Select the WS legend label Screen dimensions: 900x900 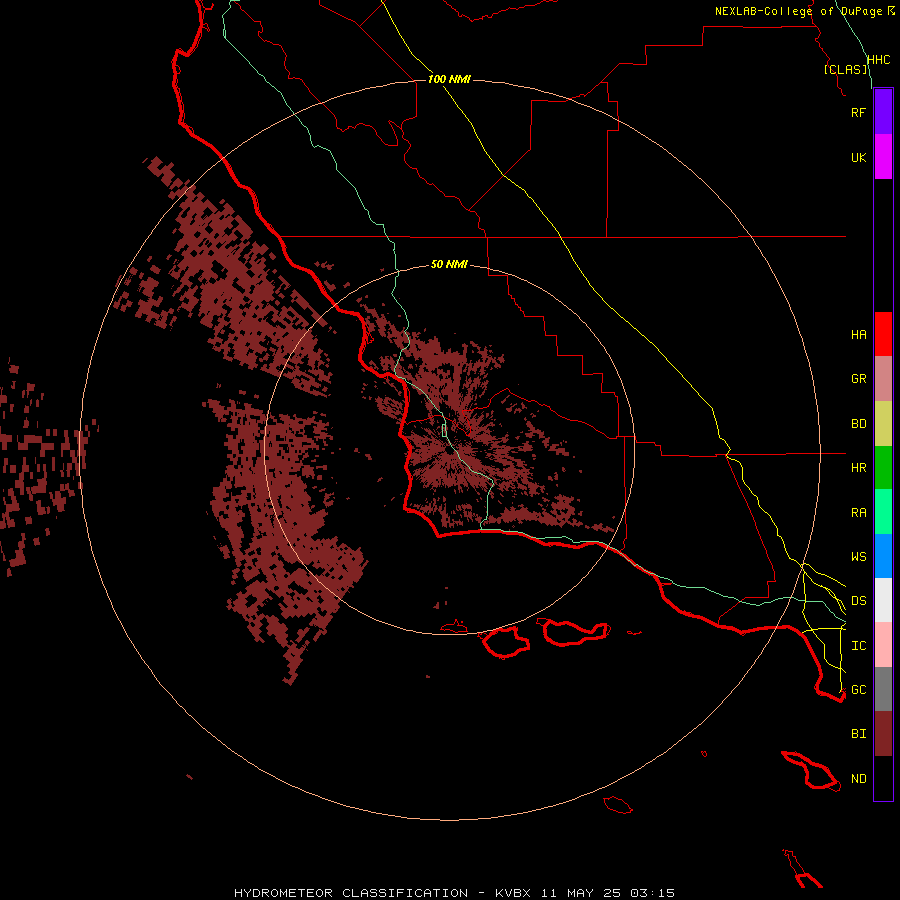(858, 557)
